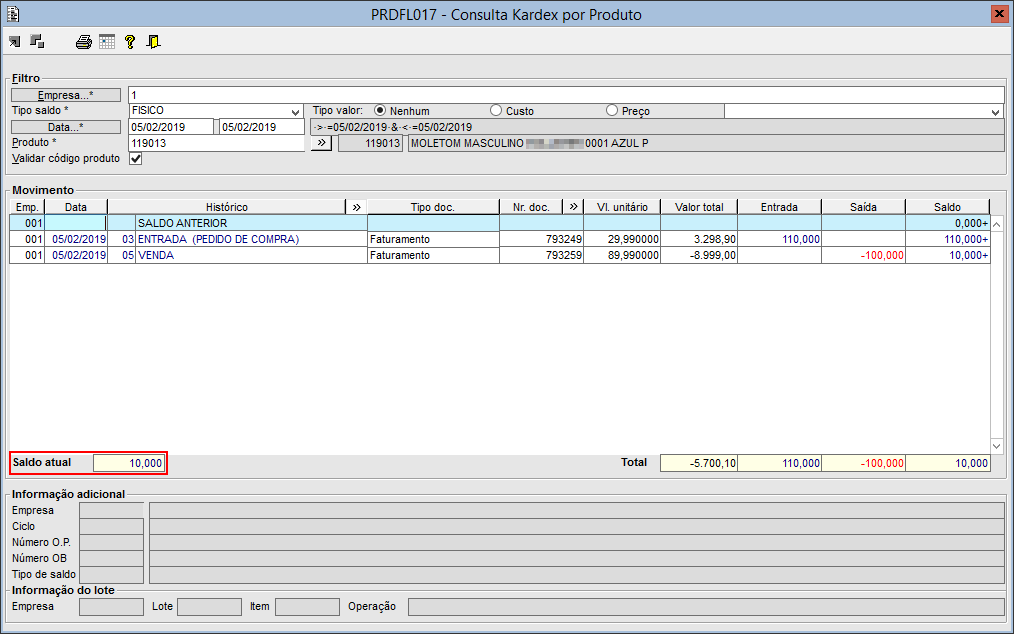Open the grid/spreadsheet export icon
Screen dimensions: 1014x634
pos(107,42)
